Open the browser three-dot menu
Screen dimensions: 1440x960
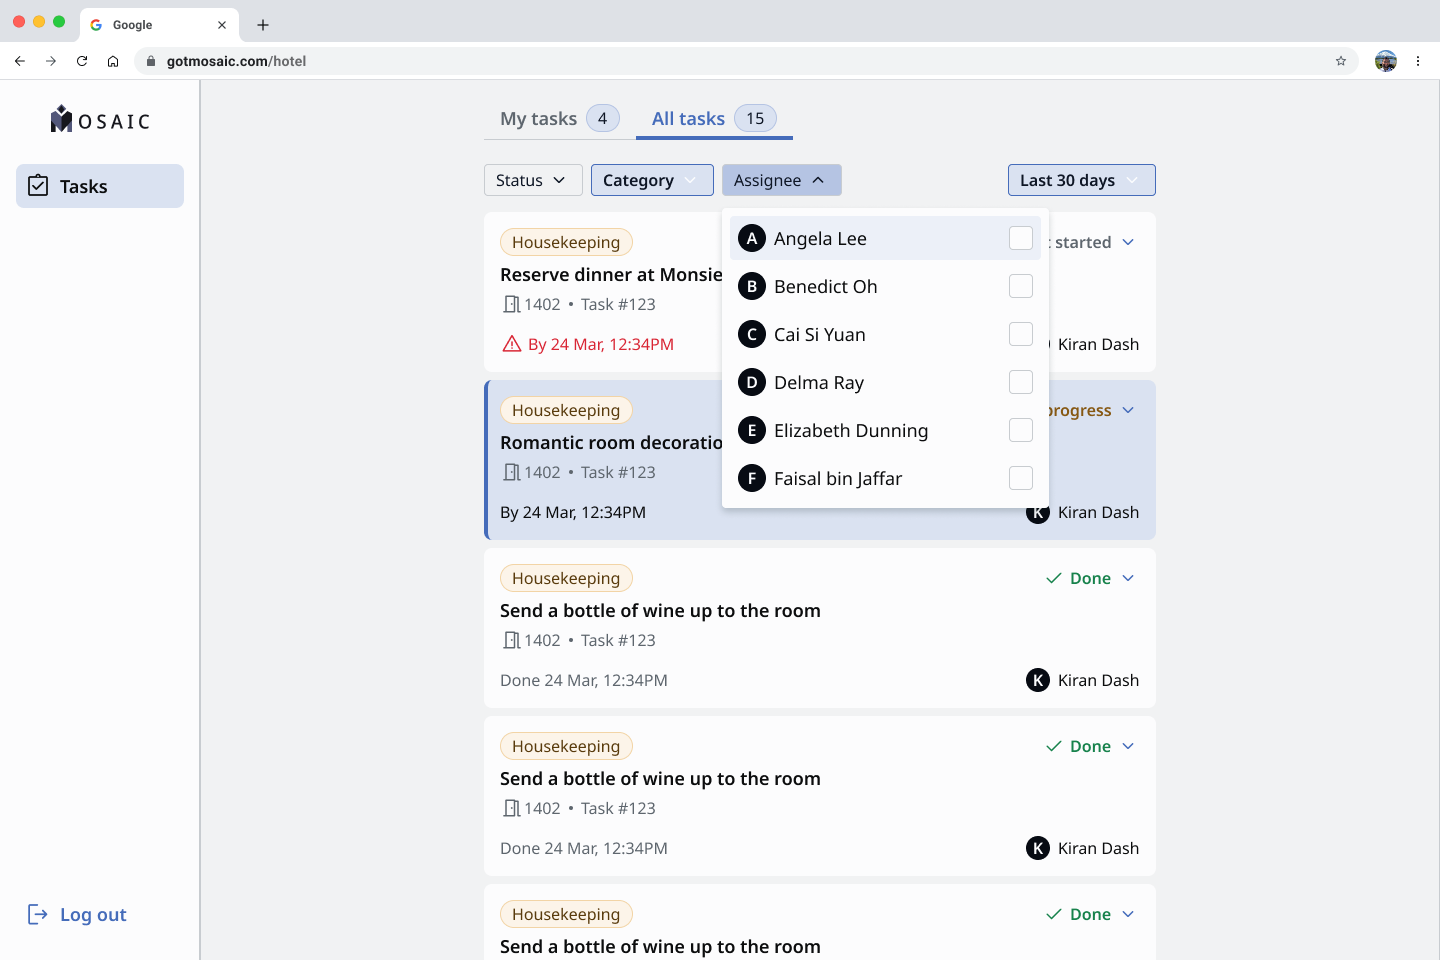pyautogui.click(x=1418, y=61)
